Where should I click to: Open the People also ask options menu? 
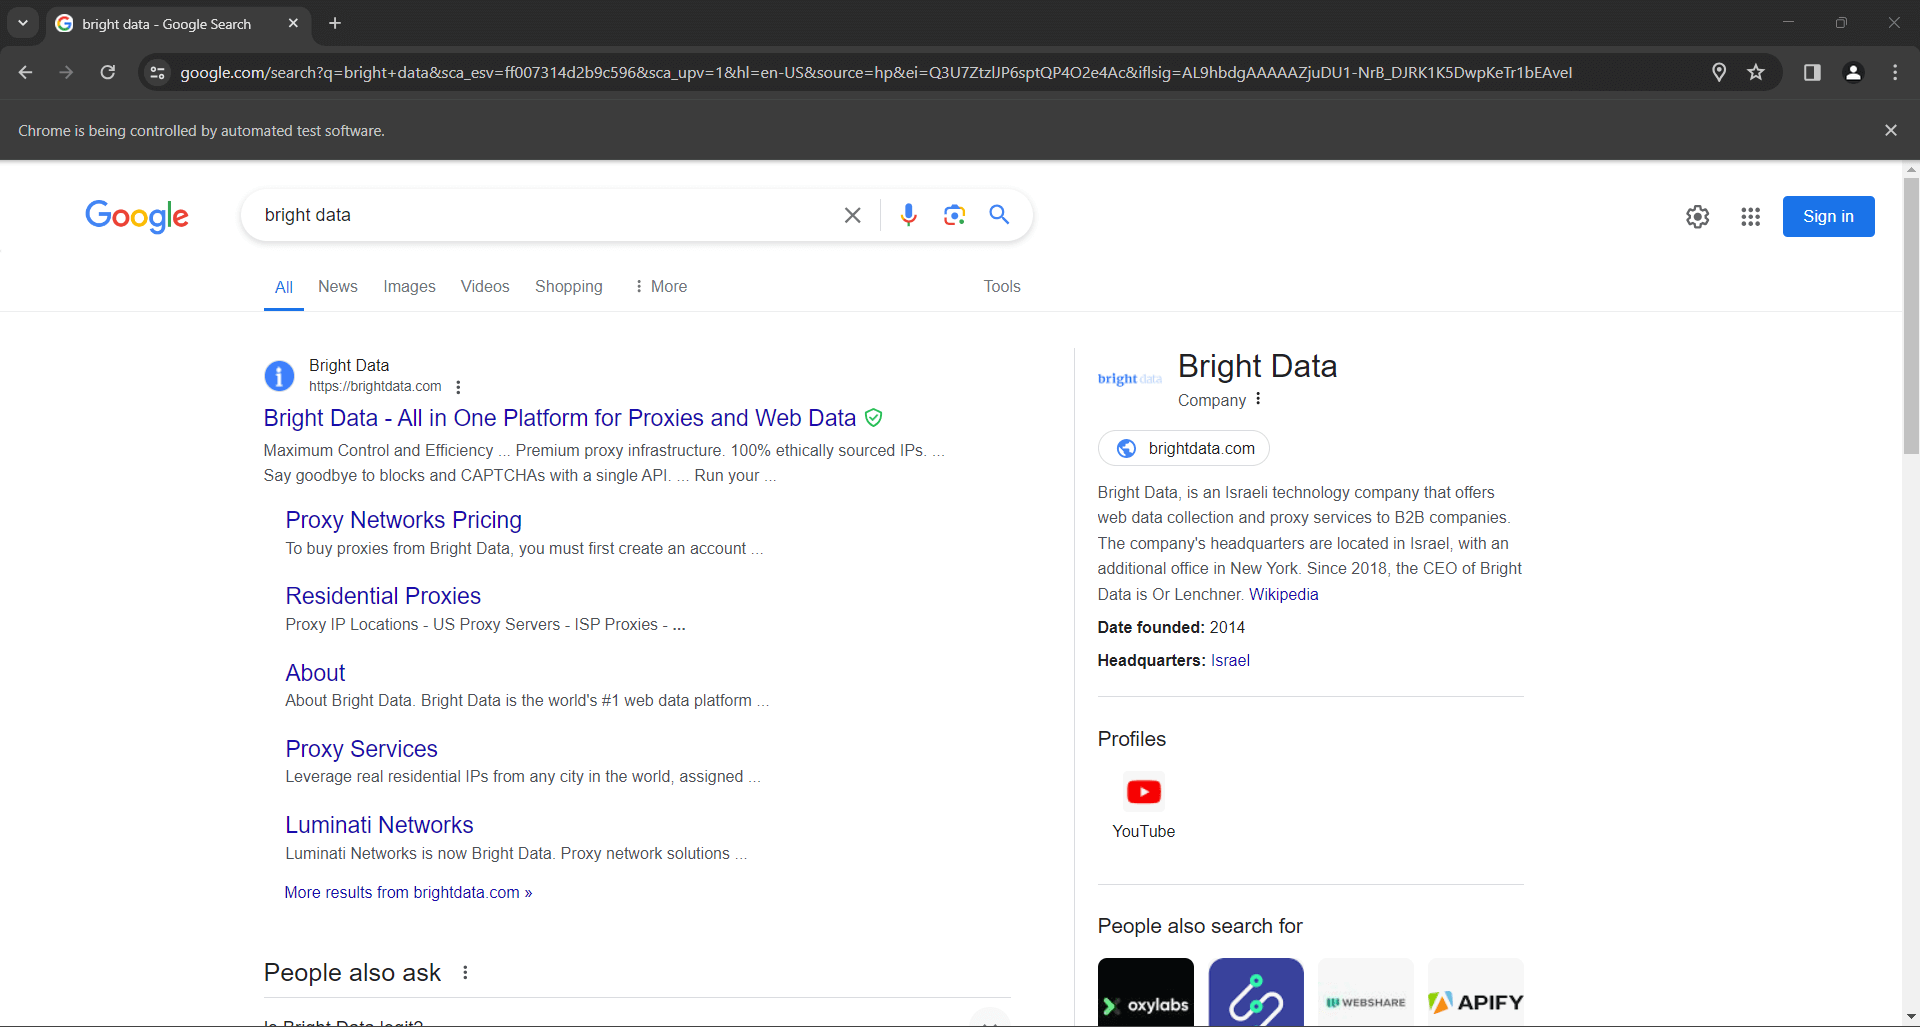tap(464, 971)
